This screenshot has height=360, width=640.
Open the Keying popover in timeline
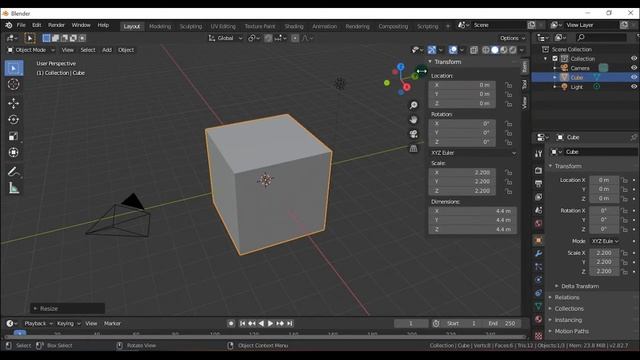pos(68,323)
